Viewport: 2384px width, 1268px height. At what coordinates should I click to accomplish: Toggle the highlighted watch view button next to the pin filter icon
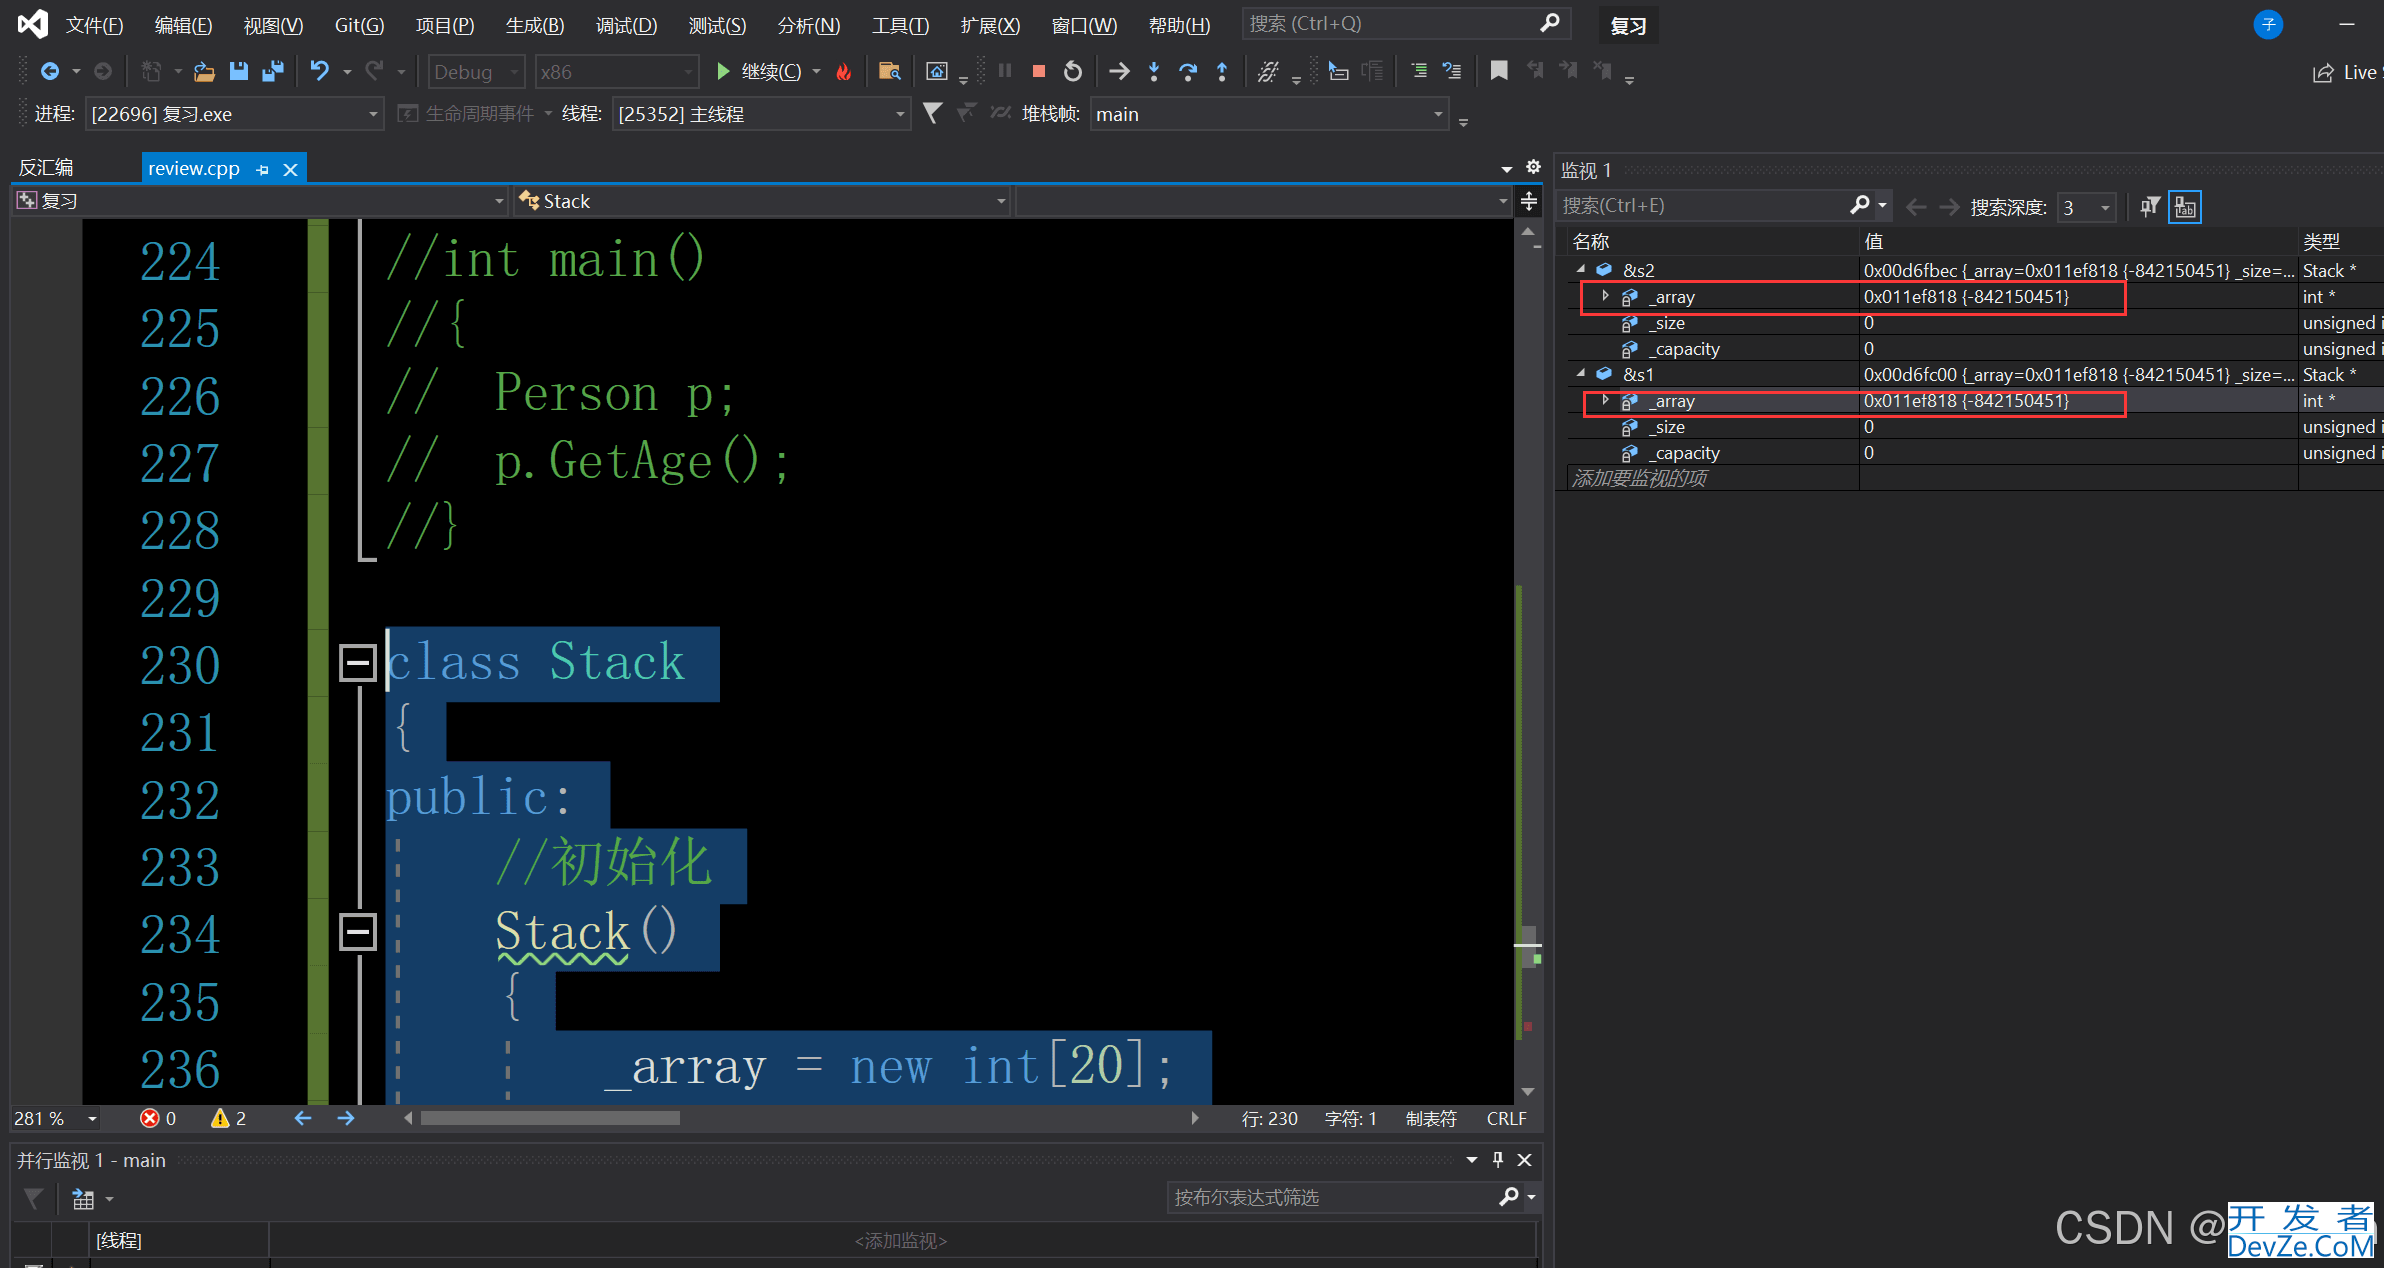2185,207
